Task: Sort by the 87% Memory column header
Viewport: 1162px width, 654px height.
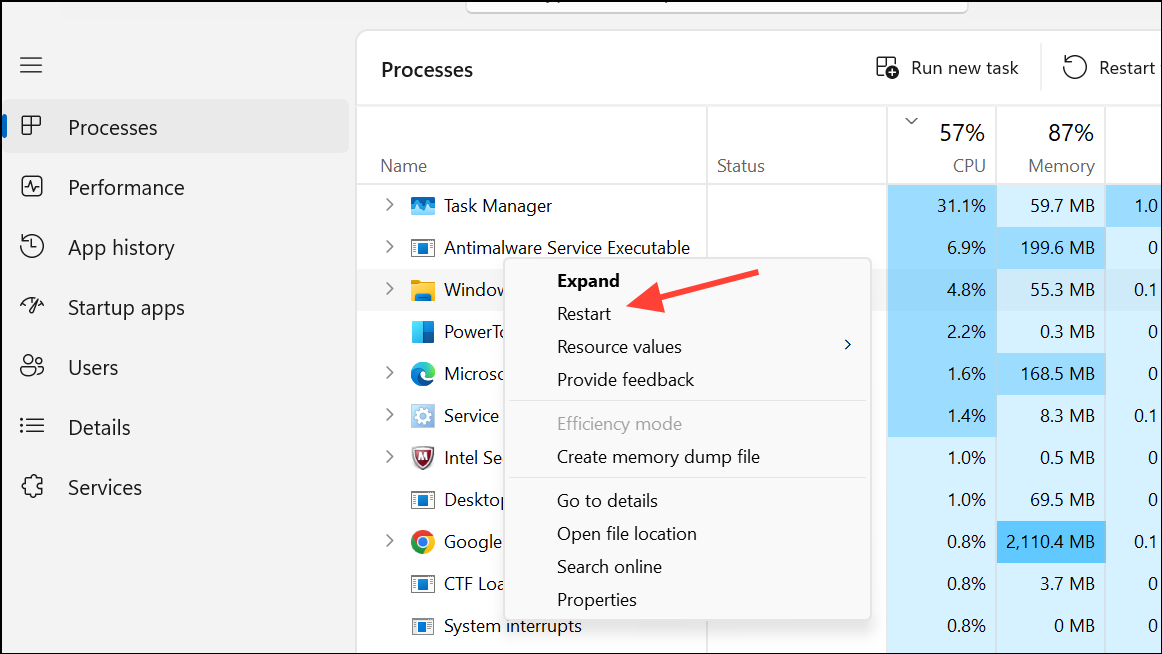Action: (1051, 145)
